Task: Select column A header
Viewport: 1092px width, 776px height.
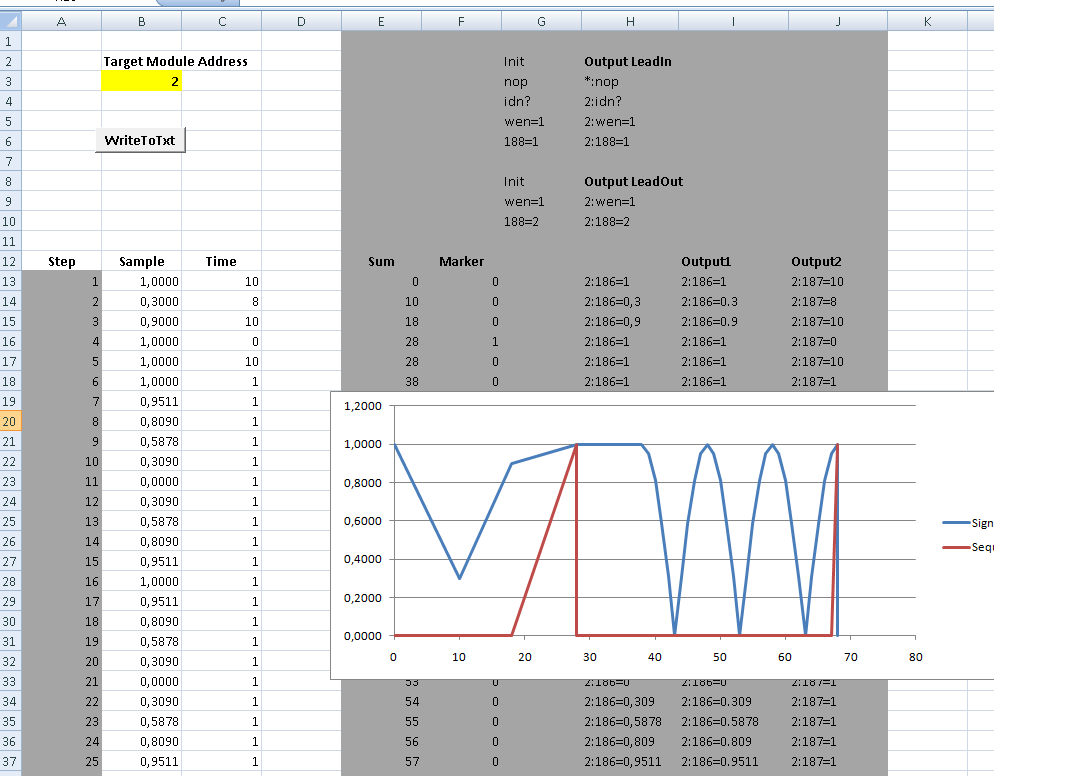Action: [61, 22]
